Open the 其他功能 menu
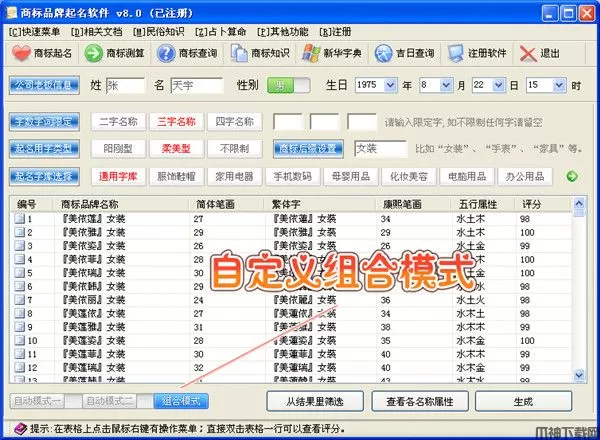600x440 pixels. coord(282,32)
